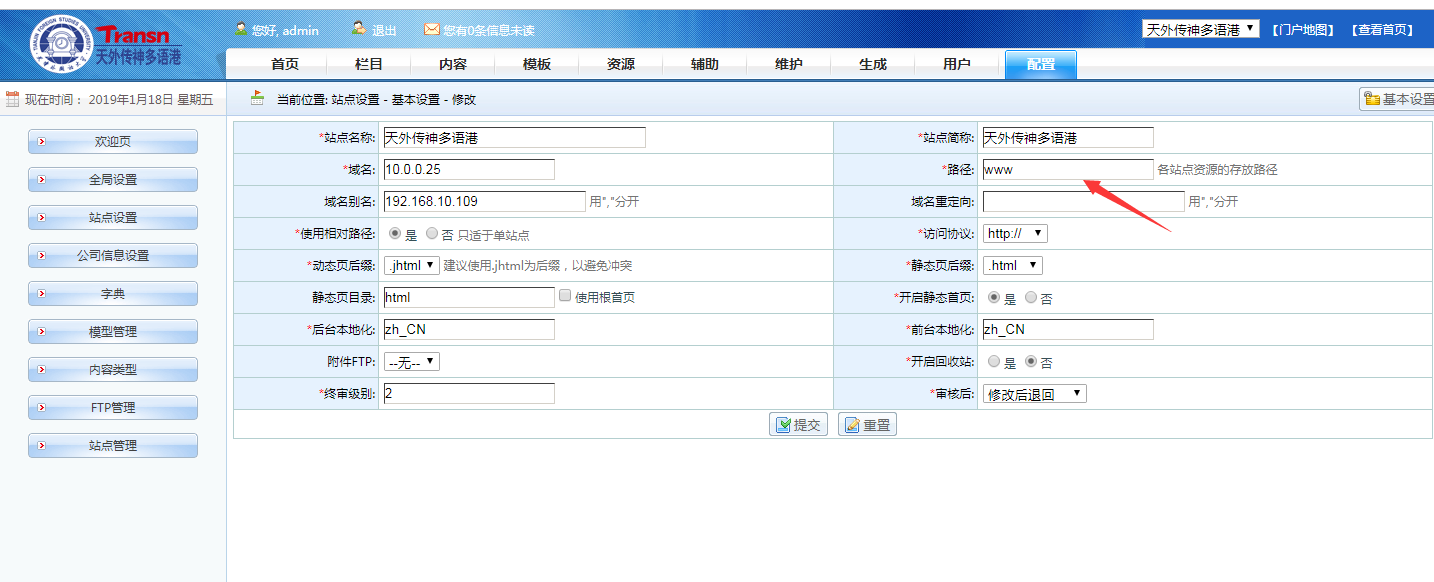The width and height of the screenshot is (1434, 582).
Task: Select 否 for 开启回收站
Action: (1031, 361)
